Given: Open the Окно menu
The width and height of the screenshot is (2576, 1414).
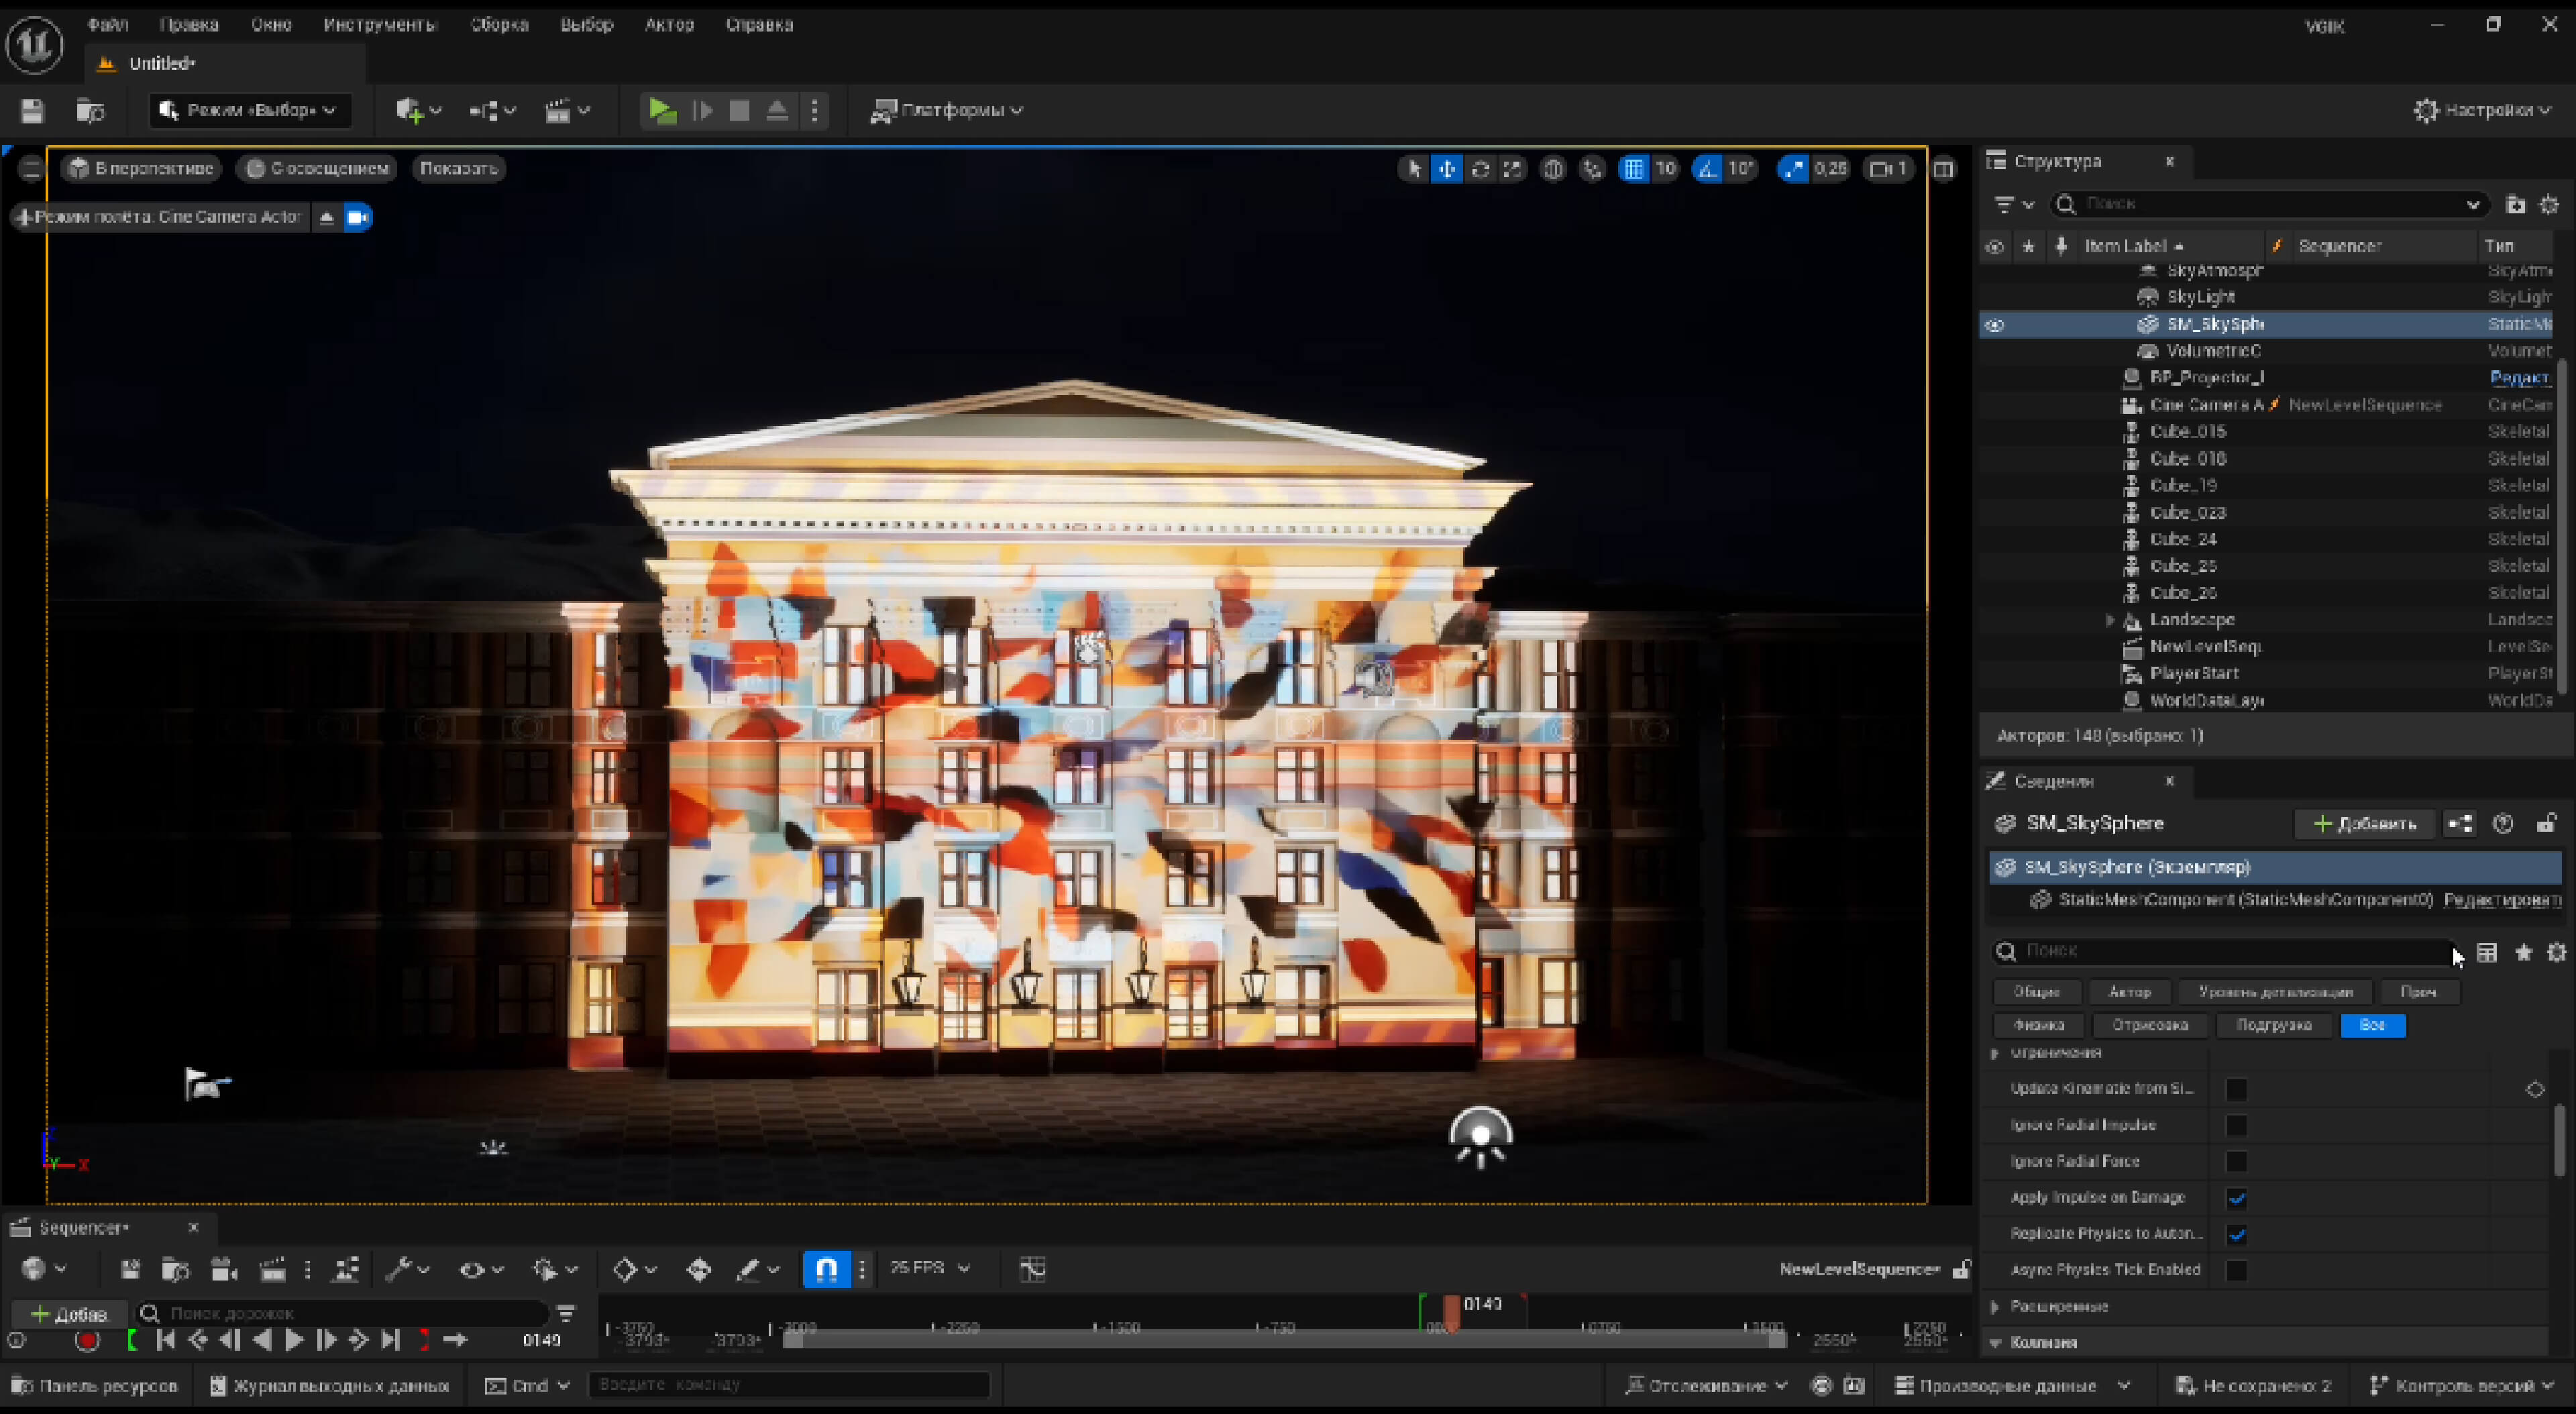Looking at the screenshot, I should tap(271, 24).
